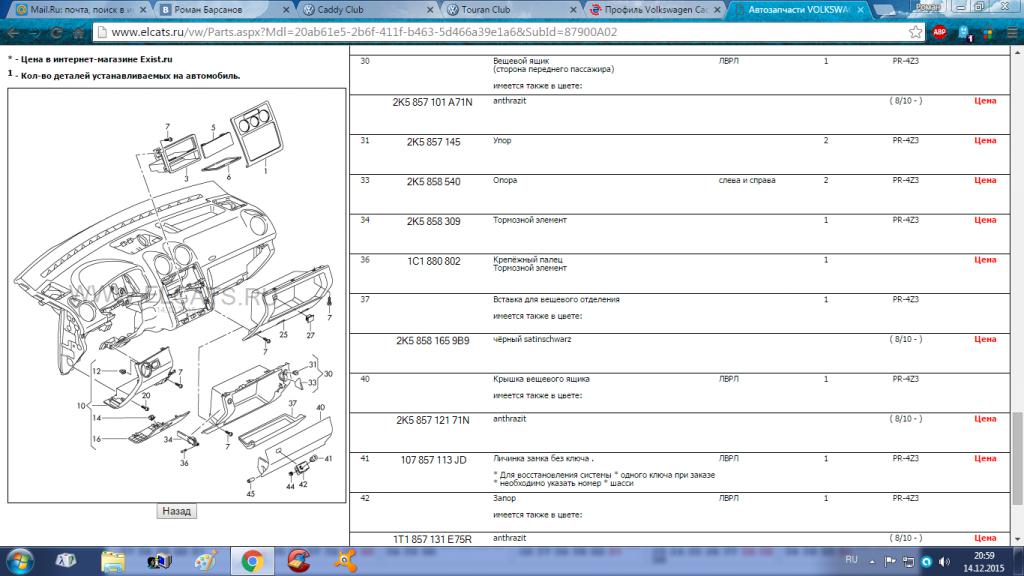
Task: Select part number 107 857 113 JD
Action: click(434, 460)
